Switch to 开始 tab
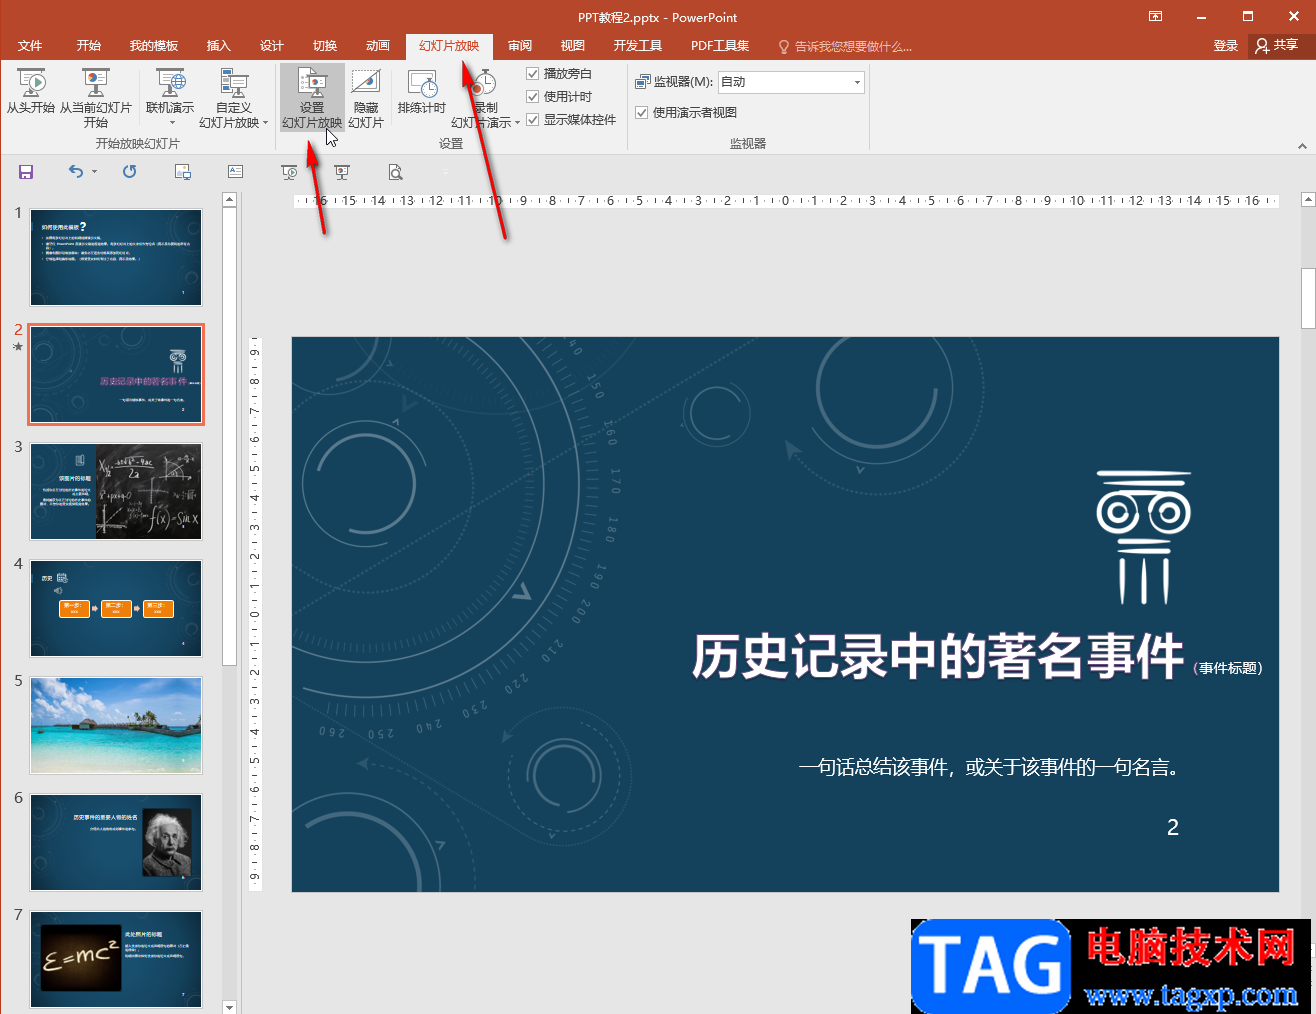This screenshot has width=1316, height=1014. (x=89, y=46)
